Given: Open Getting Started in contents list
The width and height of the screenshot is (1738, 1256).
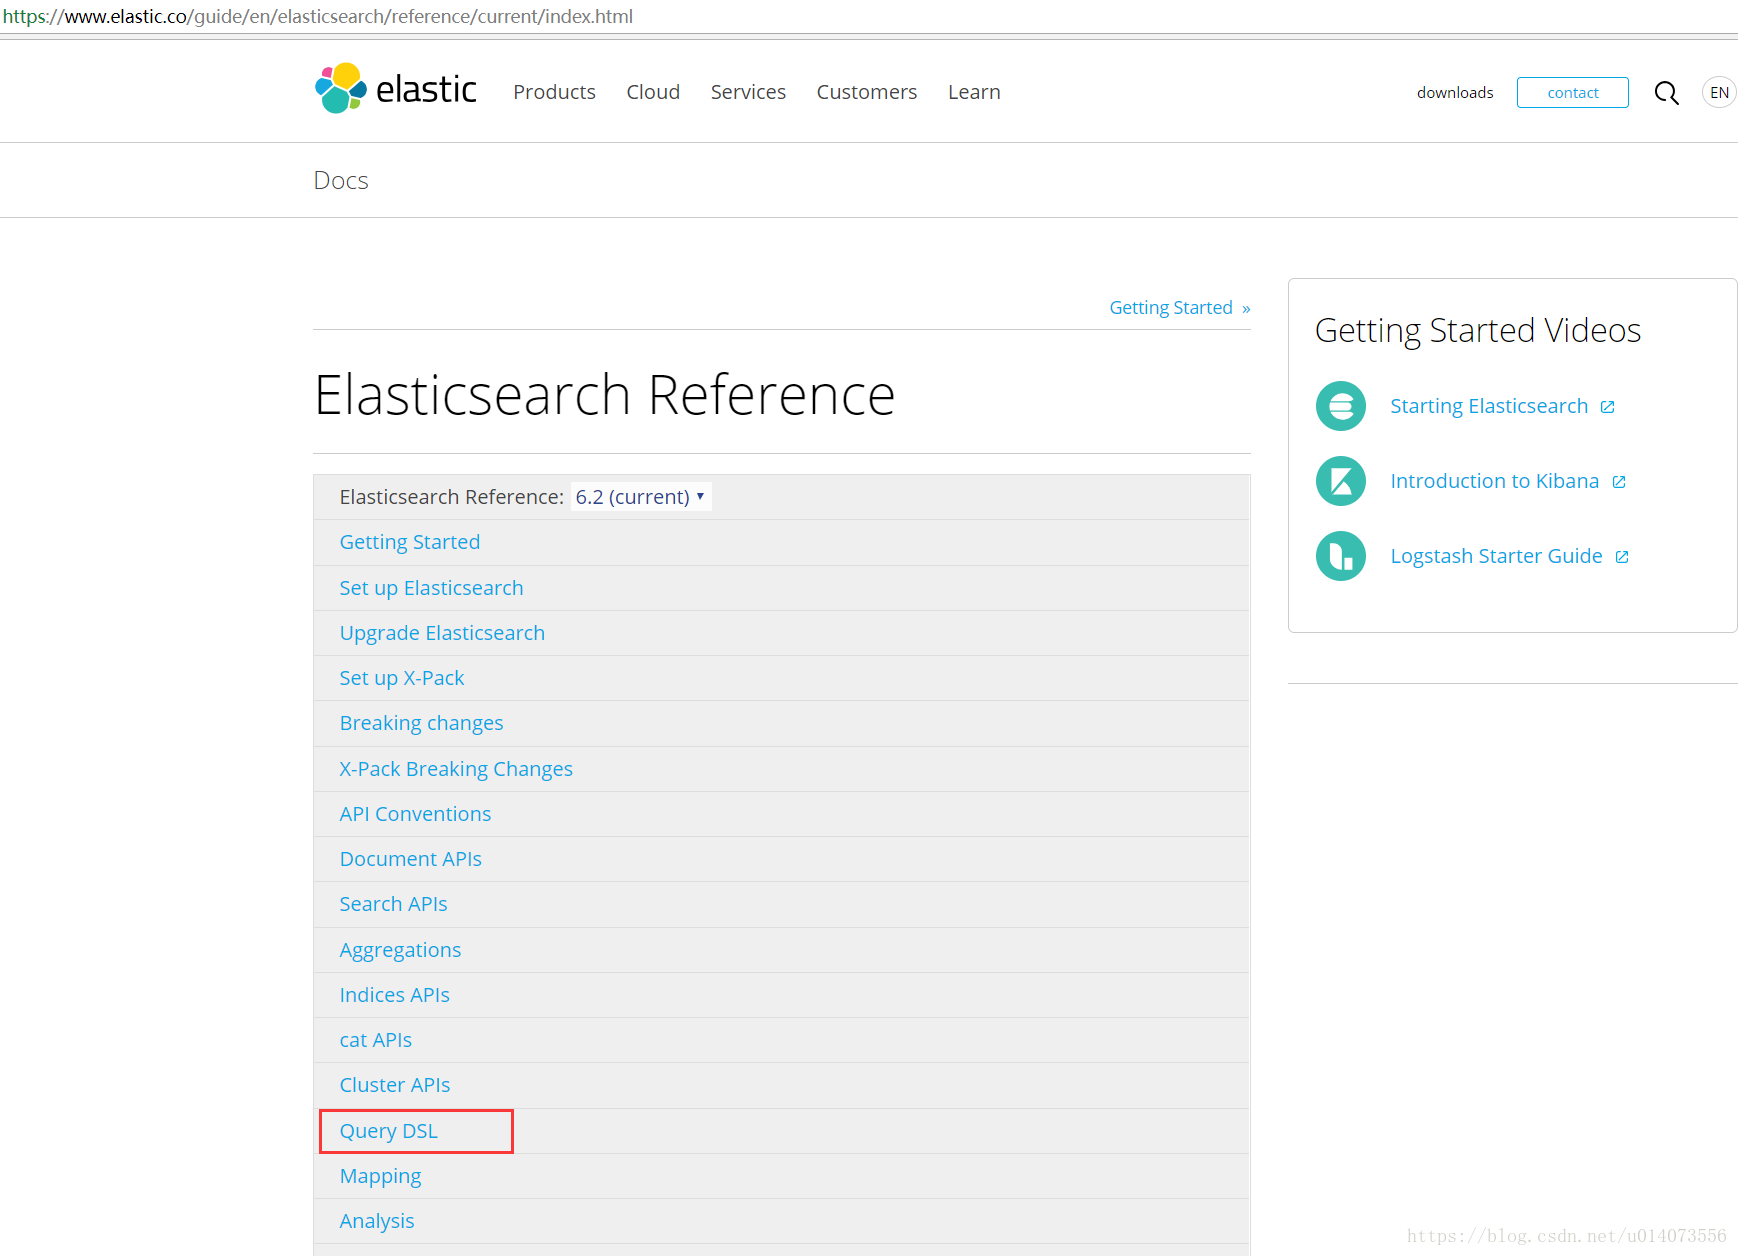Looking at the screenshot, I should click(410, 542).
